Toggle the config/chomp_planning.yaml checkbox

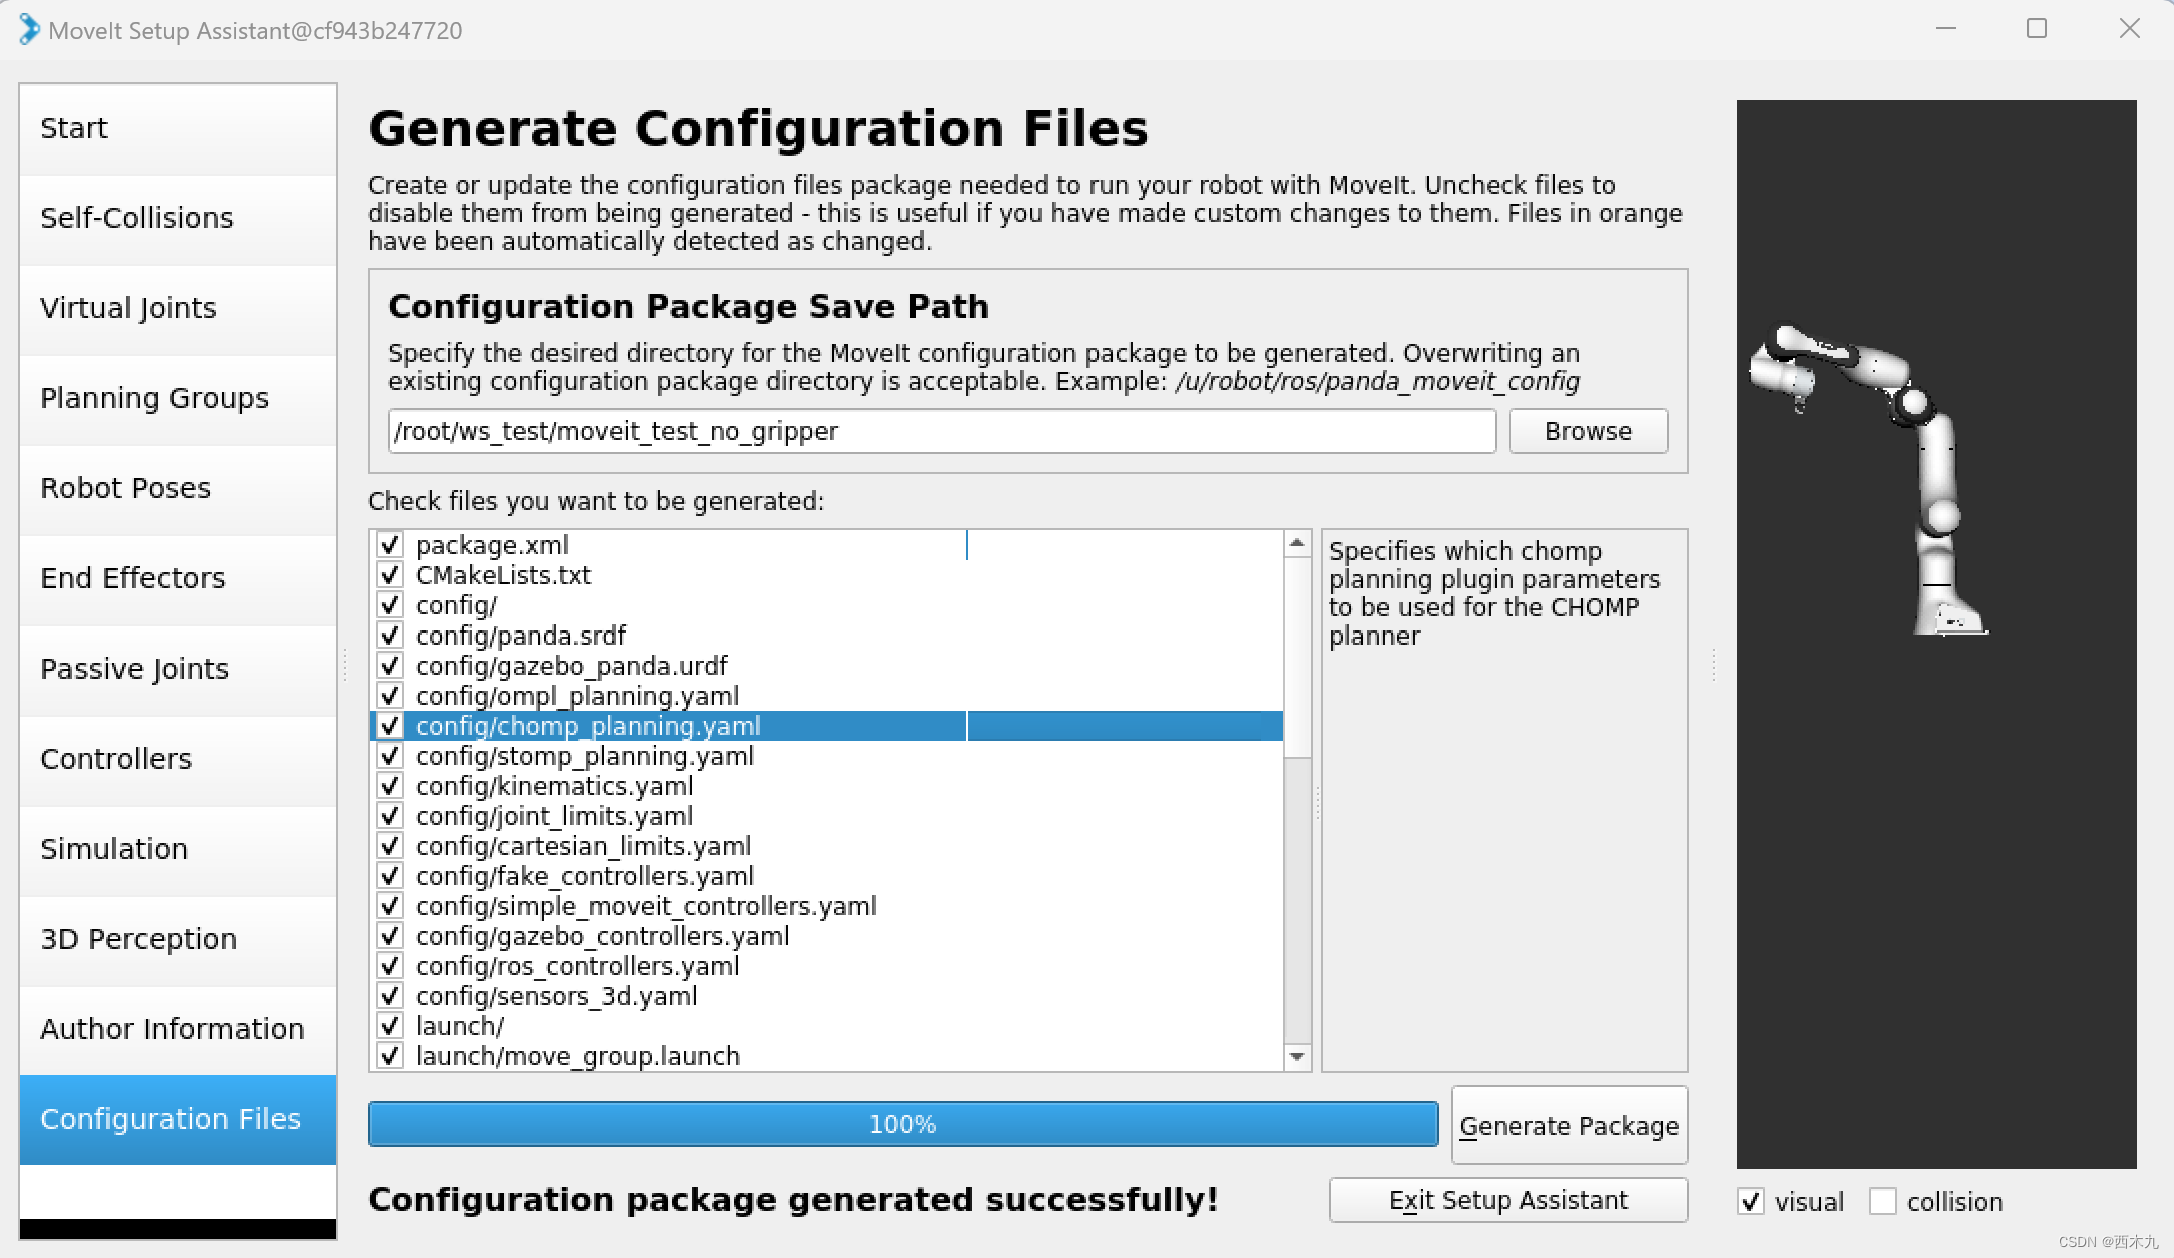point(392,726)
